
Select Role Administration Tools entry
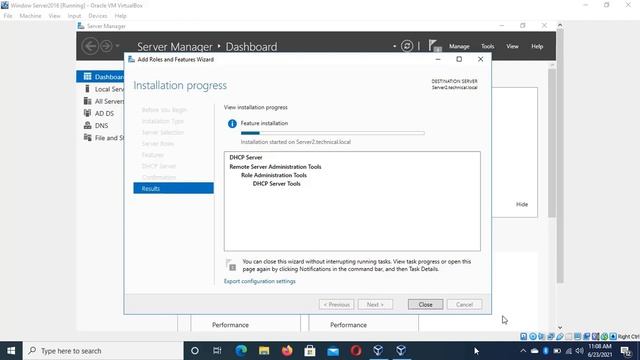[x=274, y=175]
